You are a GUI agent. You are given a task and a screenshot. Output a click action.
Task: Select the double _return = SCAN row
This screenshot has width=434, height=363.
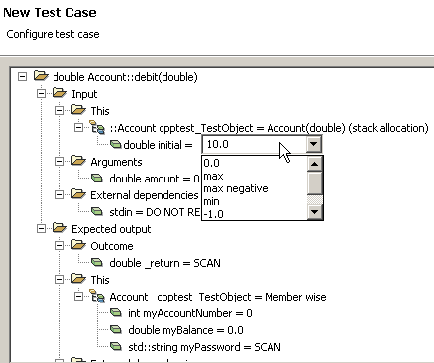point(165,263)
